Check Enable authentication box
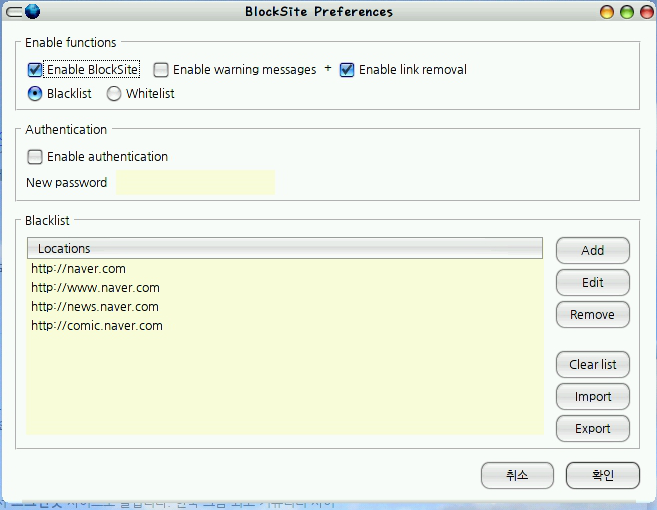657x510 pixels. coord(35,157)
